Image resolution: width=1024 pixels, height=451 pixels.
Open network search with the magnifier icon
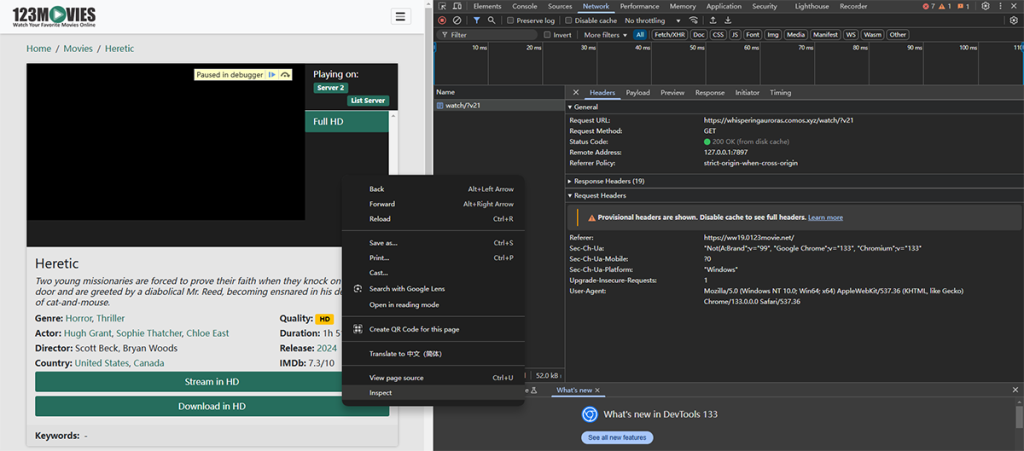click(491, 20)
